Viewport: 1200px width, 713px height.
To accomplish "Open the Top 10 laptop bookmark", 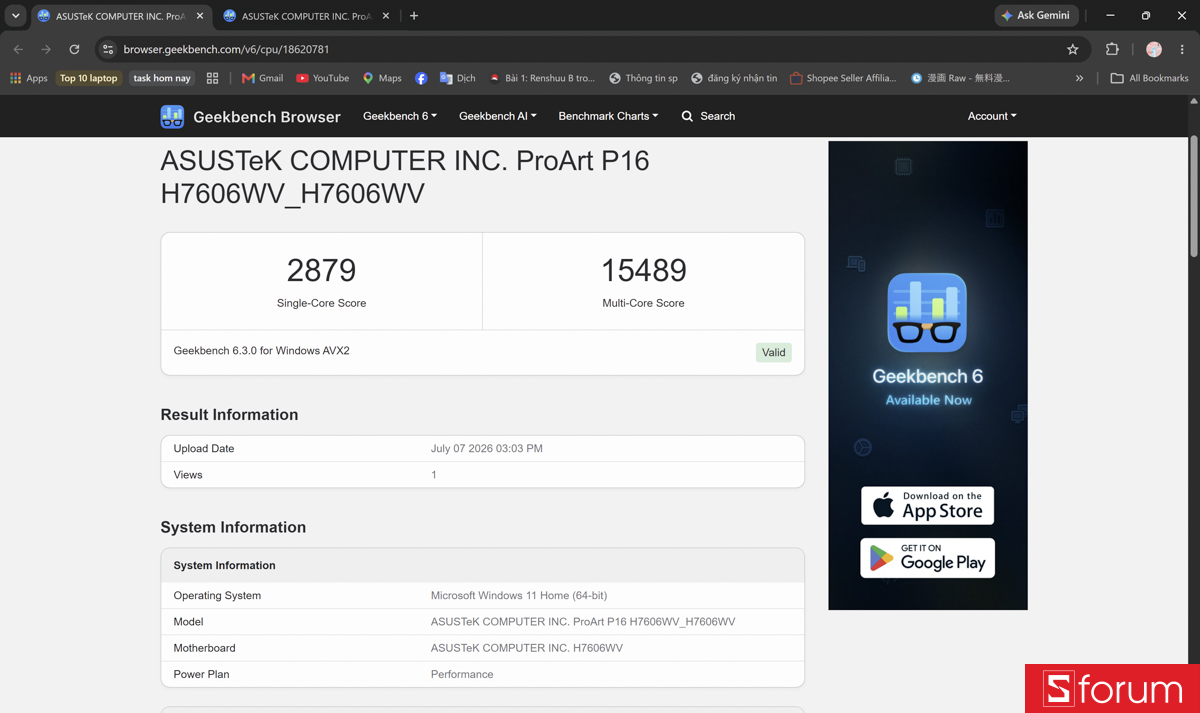I will pyautogui.click(x=88, y=78).
